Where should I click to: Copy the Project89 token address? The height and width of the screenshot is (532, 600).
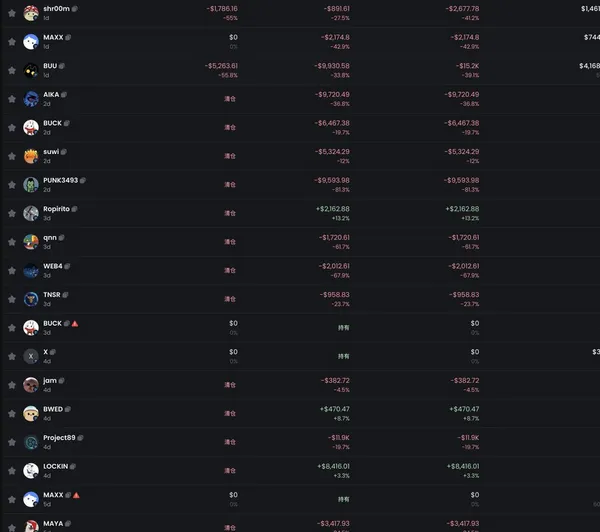(x=81, y=438)
